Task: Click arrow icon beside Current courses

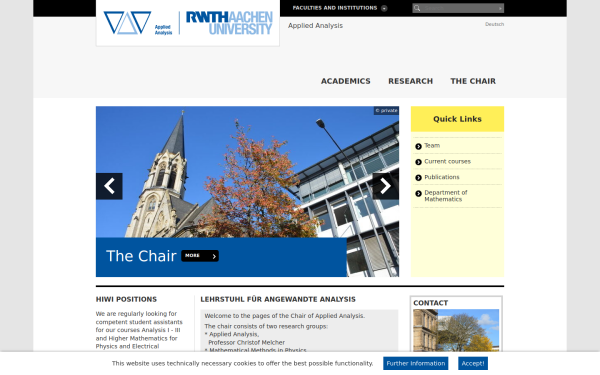Action: [x=418, y=162]
